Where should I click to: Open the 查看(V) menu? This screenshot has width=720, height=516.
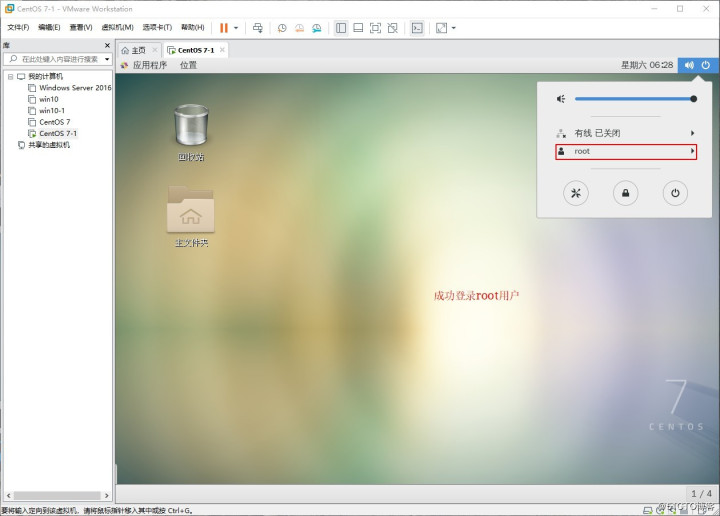pyautogui.click(x=81, y=28)
